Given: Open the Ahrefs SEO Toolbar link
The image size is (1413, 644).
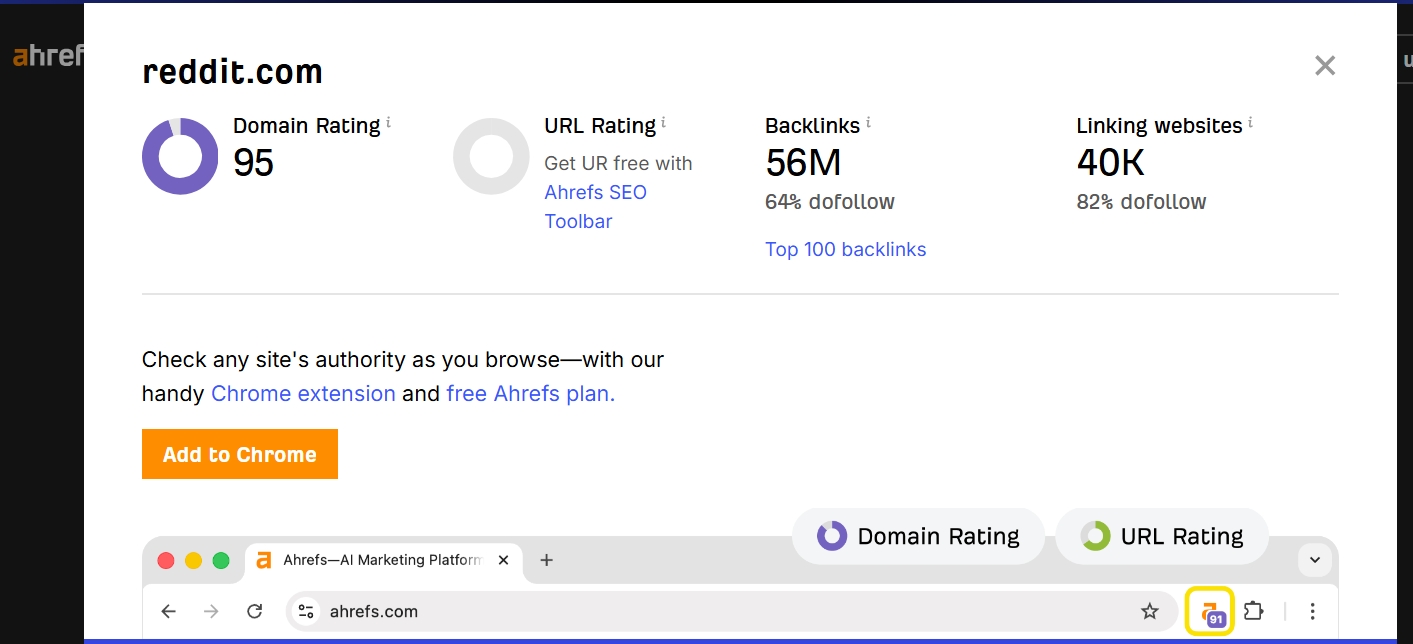Looking at the screenshot, I should click(595, 207).
